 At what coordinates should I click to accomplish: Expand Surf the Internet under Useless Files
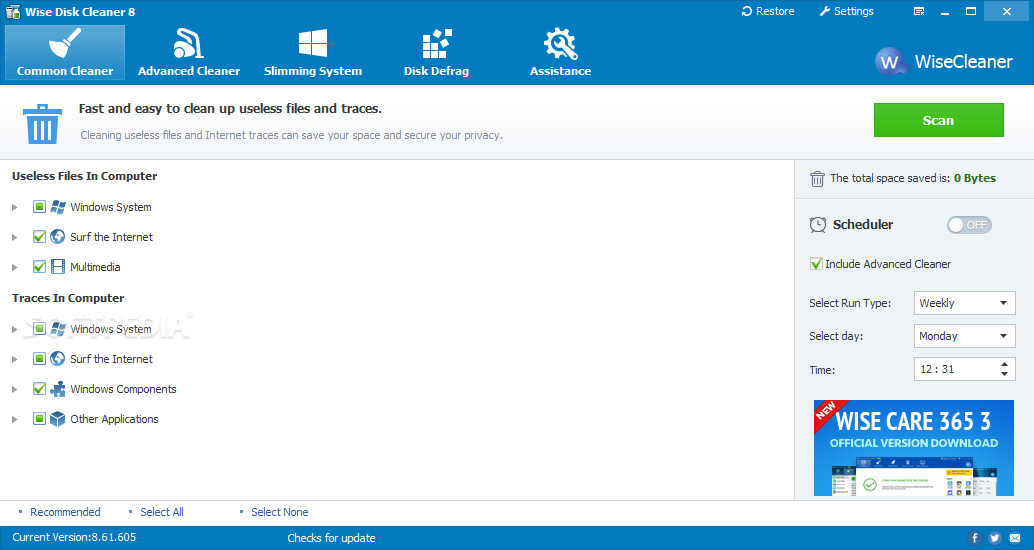click(15, 237)
